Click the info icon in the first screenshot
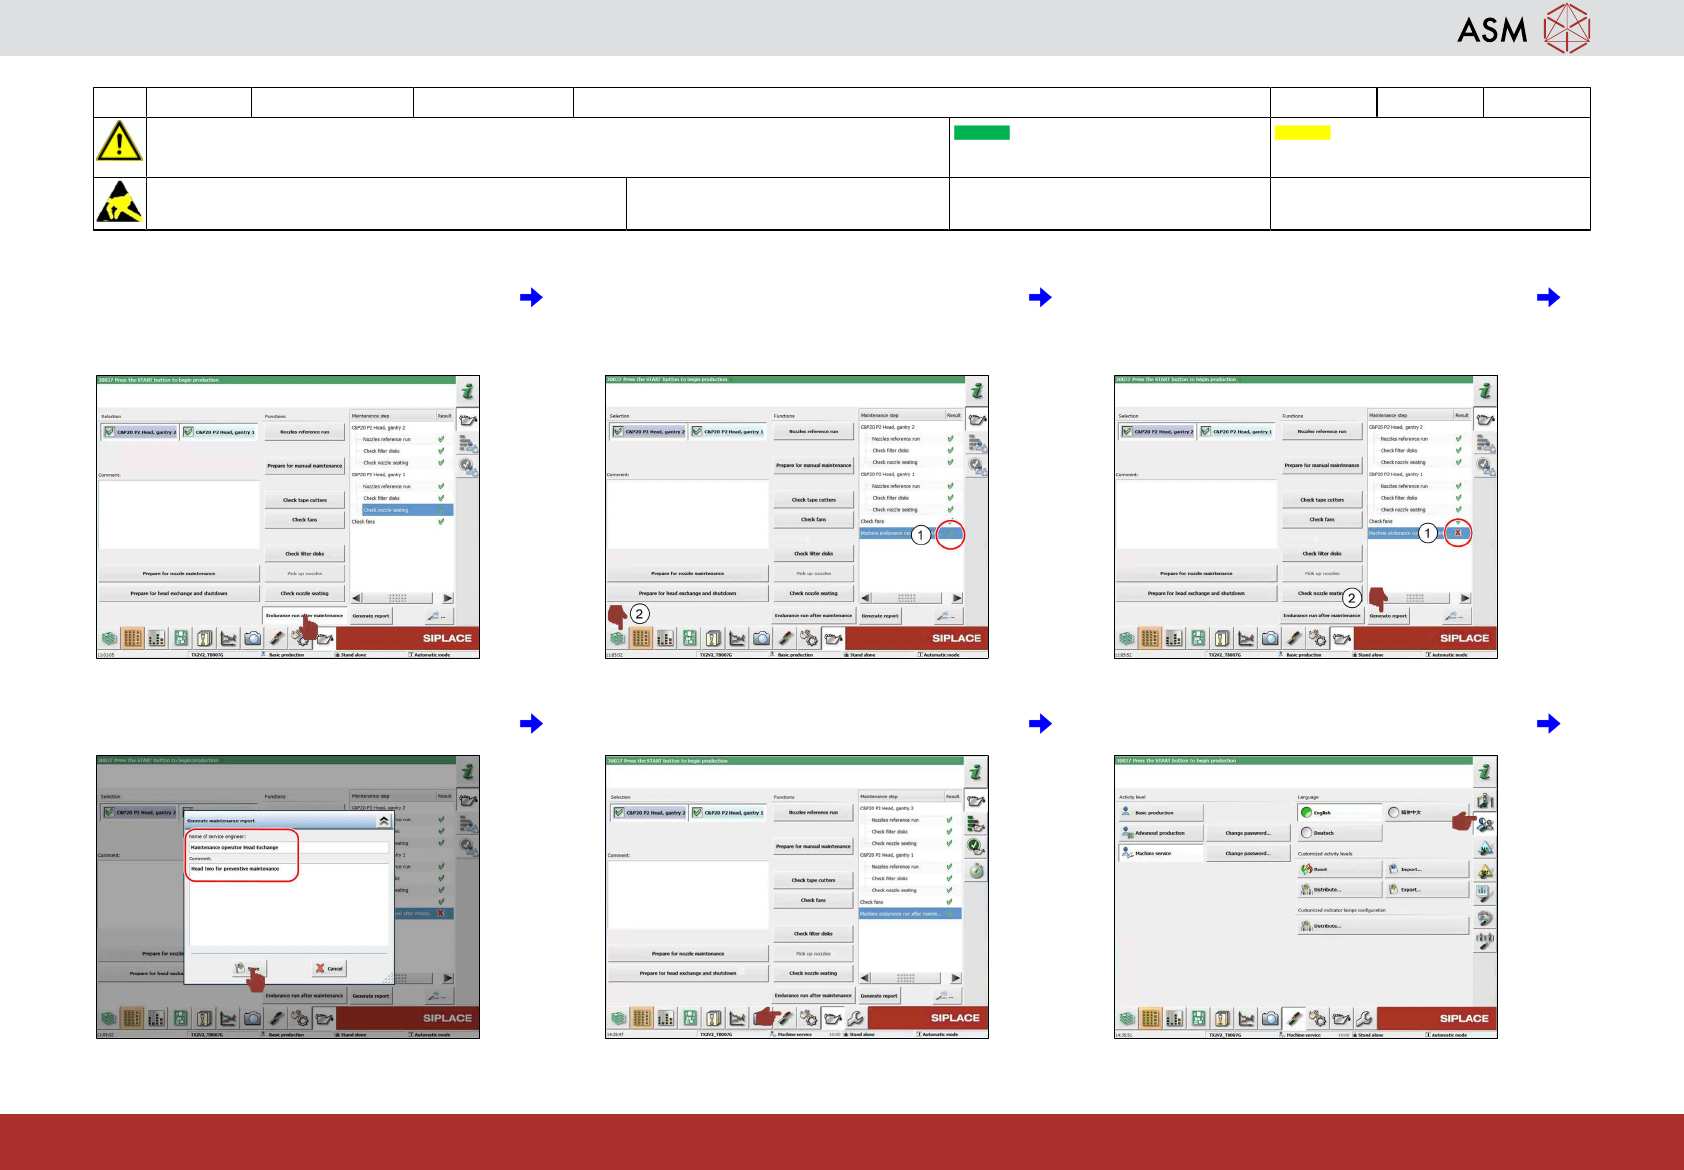The image size is (1684, 1170). pyautogui.click(x=468, y=391)
